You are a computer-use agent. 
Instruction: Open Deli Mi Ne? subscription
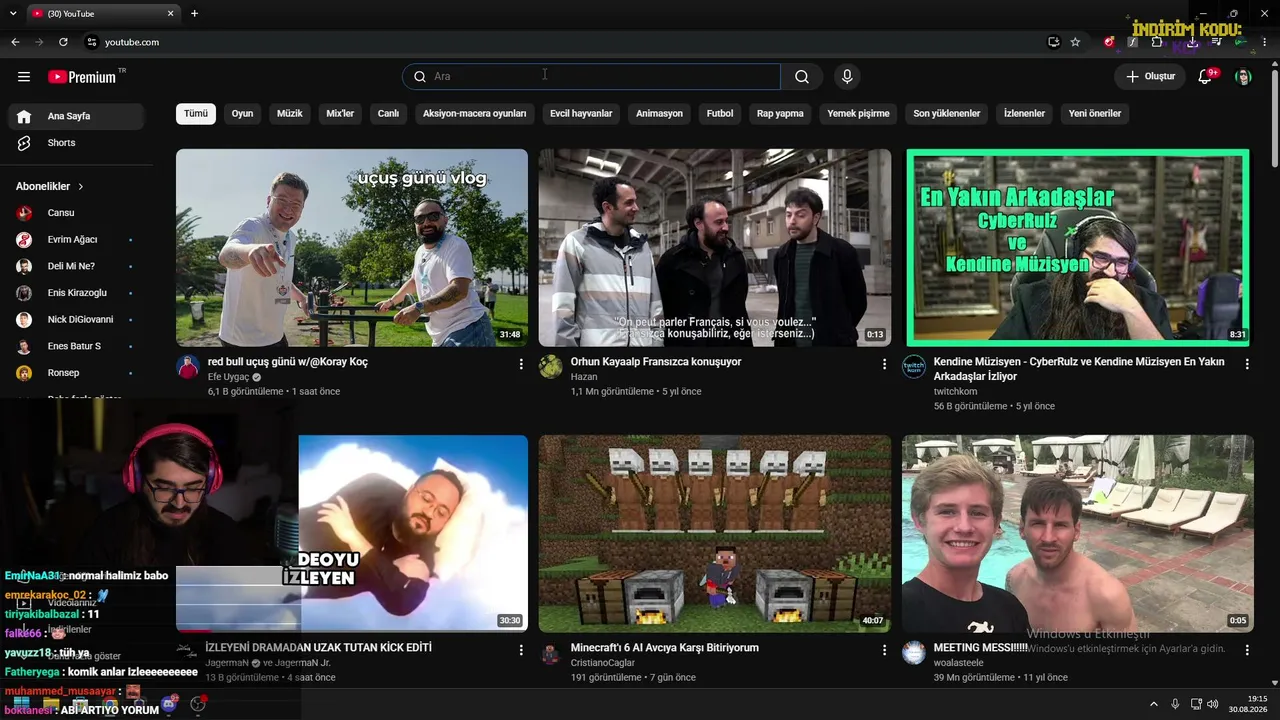pos(76,267)
